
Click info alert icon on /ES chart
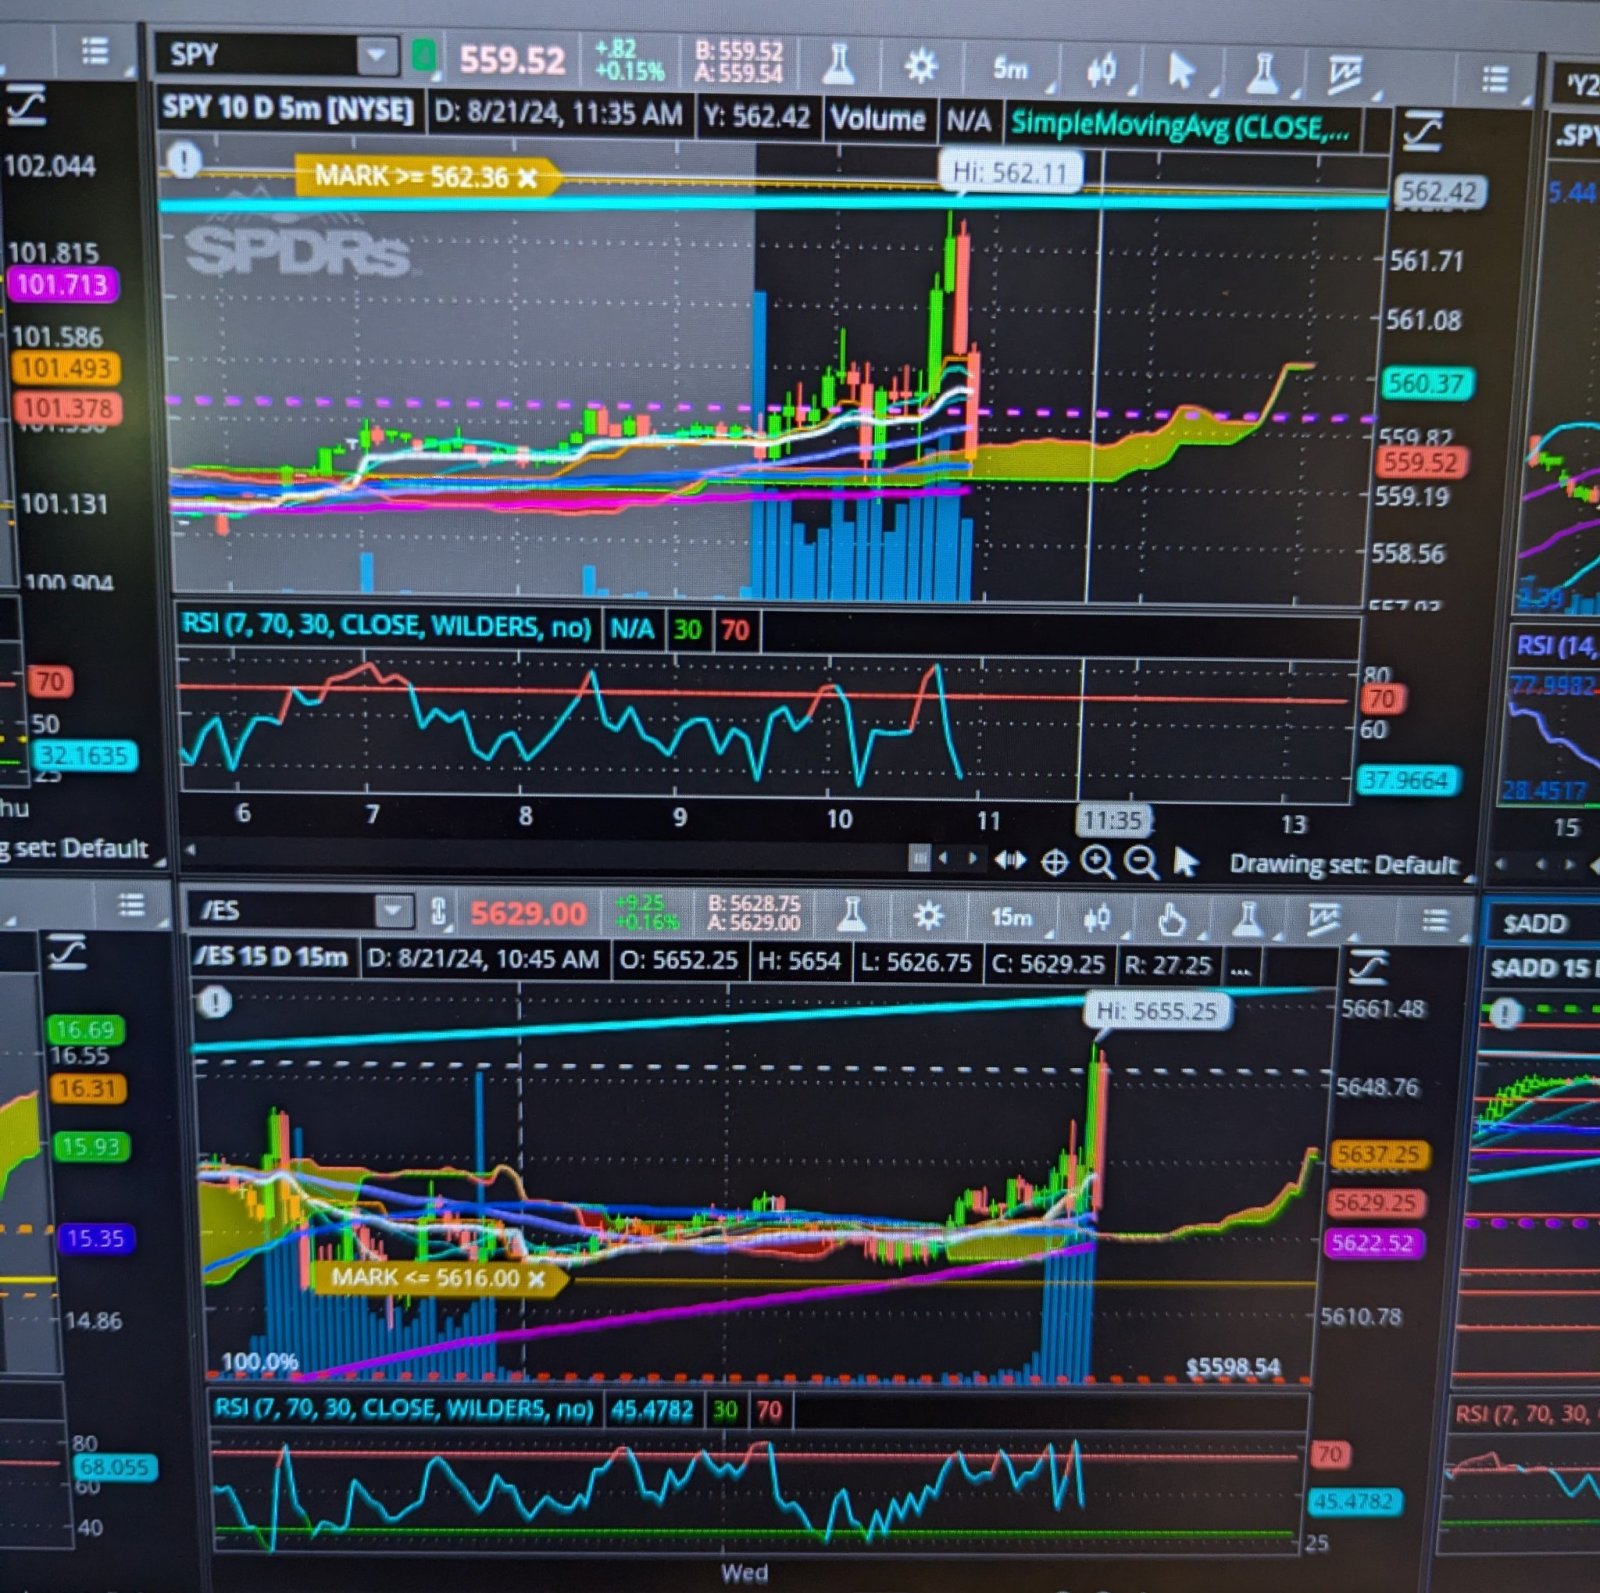pos(213,1001)
